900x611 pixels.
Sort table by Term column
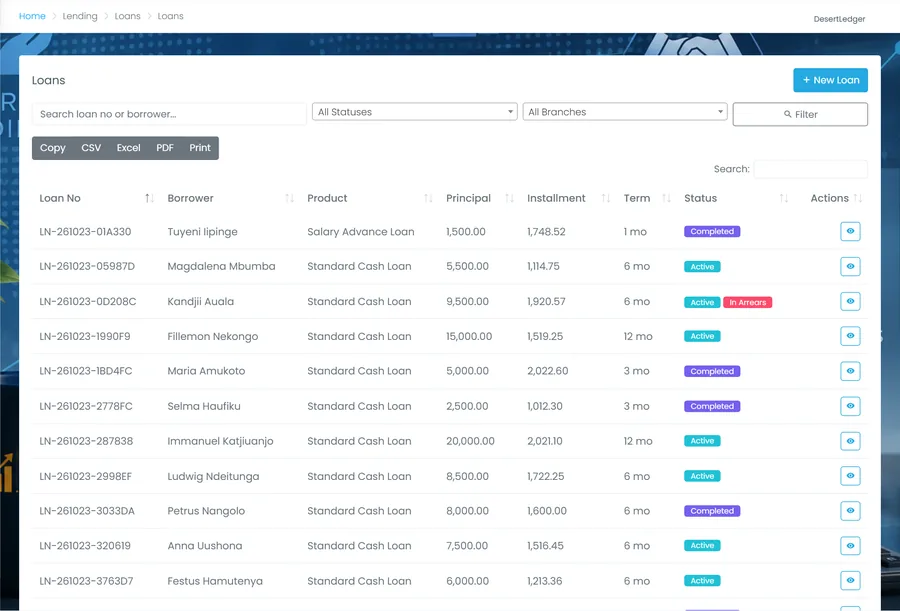(647, 198)
